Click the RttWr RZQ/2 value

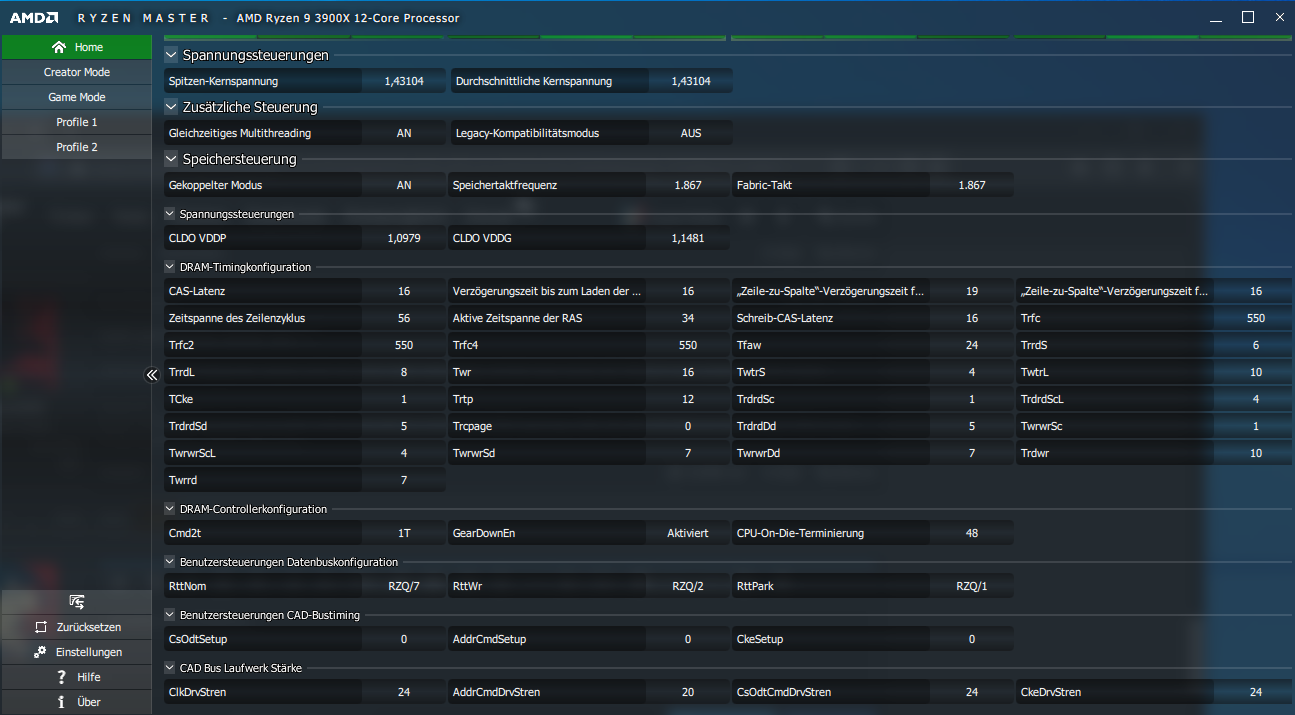pyautogui.click(x=688, y=586)
